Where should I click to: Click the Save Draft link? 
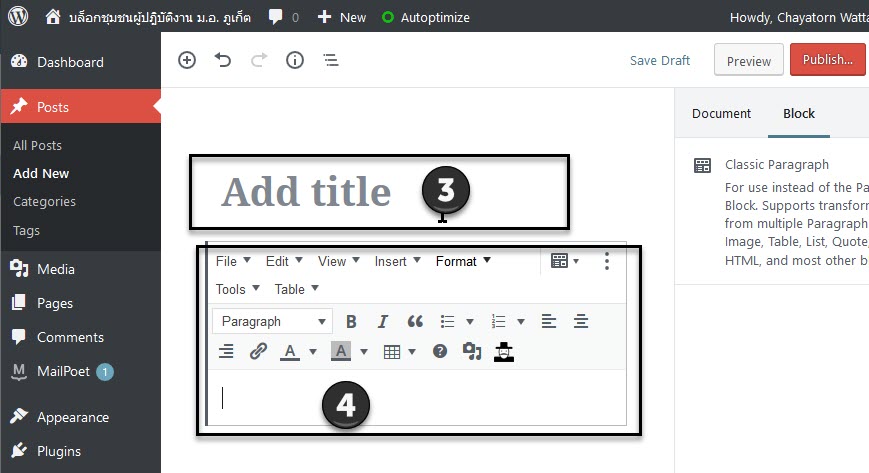660,60
